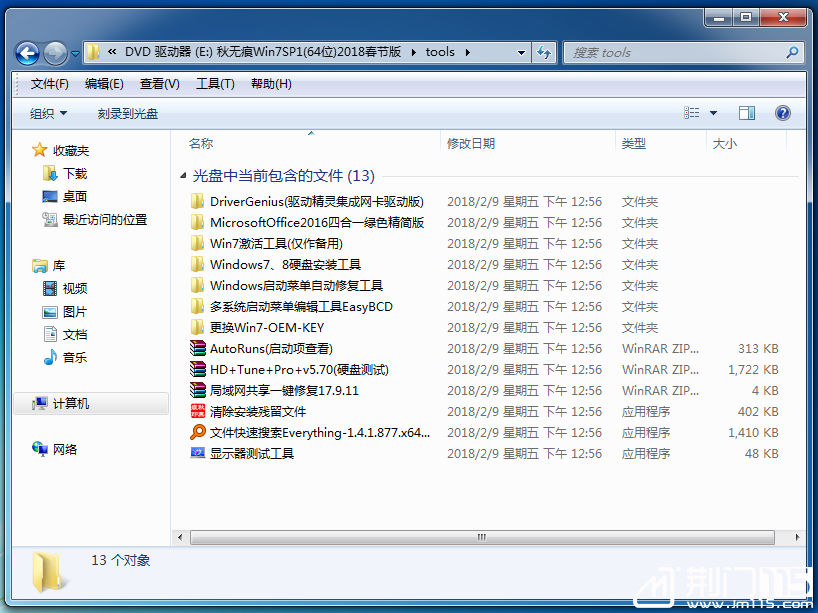
Task: Click the Forward arrow navigation button
Action: pyautogui.click(x=55, y=53)
